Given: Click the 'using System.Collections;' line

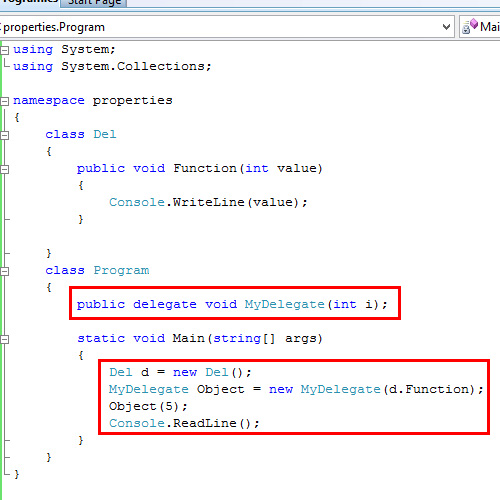Looking at the screenshot, I should pyautogui.click(x=112, y=66).
